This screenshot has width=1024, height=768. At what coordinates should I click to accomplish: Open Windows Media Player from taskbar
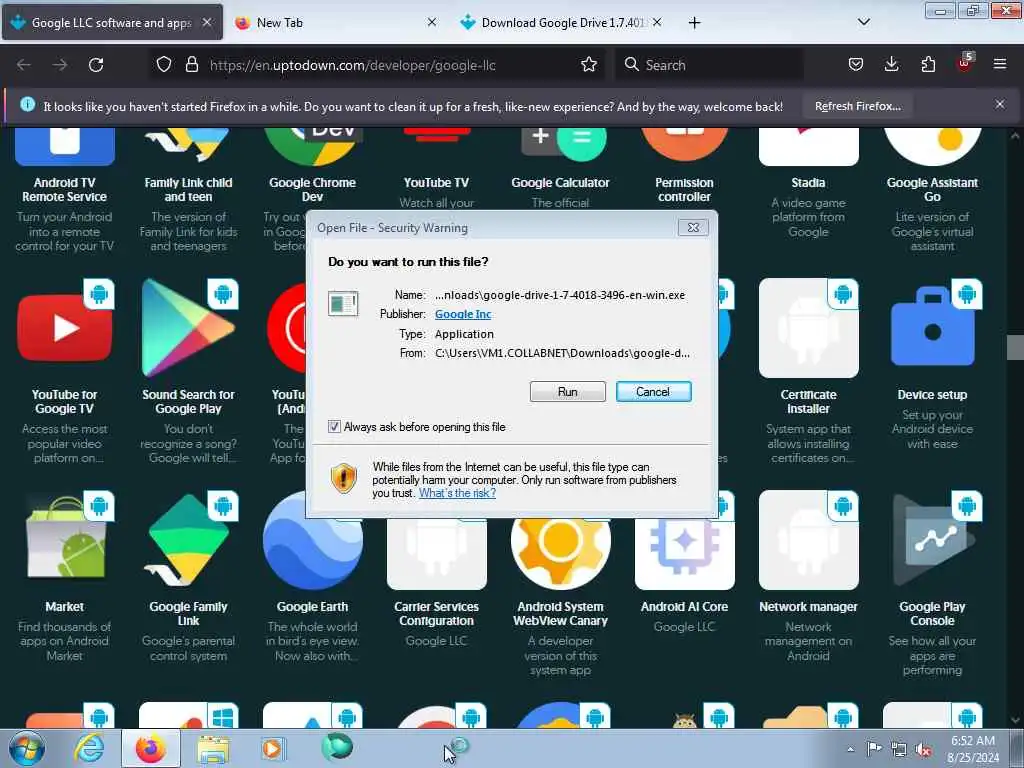click(272, 749)
